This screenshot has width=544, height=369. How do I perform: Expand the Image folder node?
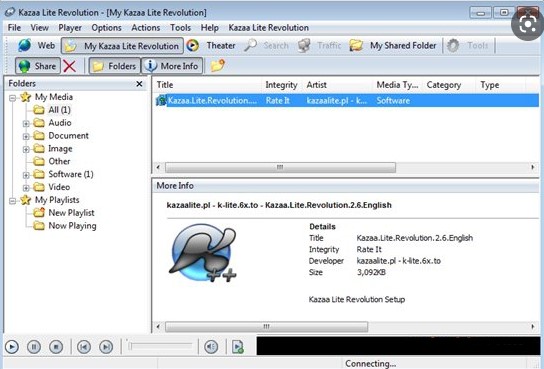tap(26, 149)
